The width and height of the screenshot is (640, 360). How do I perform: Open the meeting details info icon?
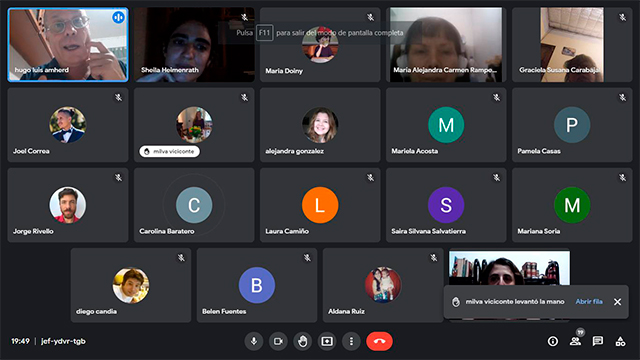pos(553,341)
